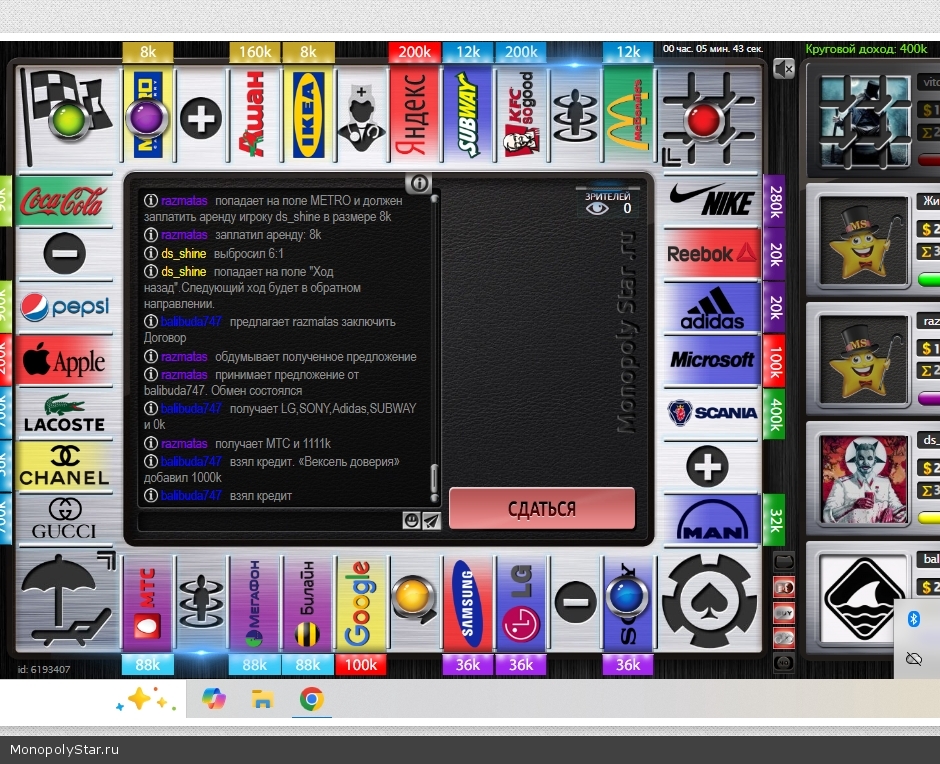This screenshot has width=940, height=764.
Task: Click balibuda747 in 'предлагает razmatas' line
Action: tap(191, 321)
